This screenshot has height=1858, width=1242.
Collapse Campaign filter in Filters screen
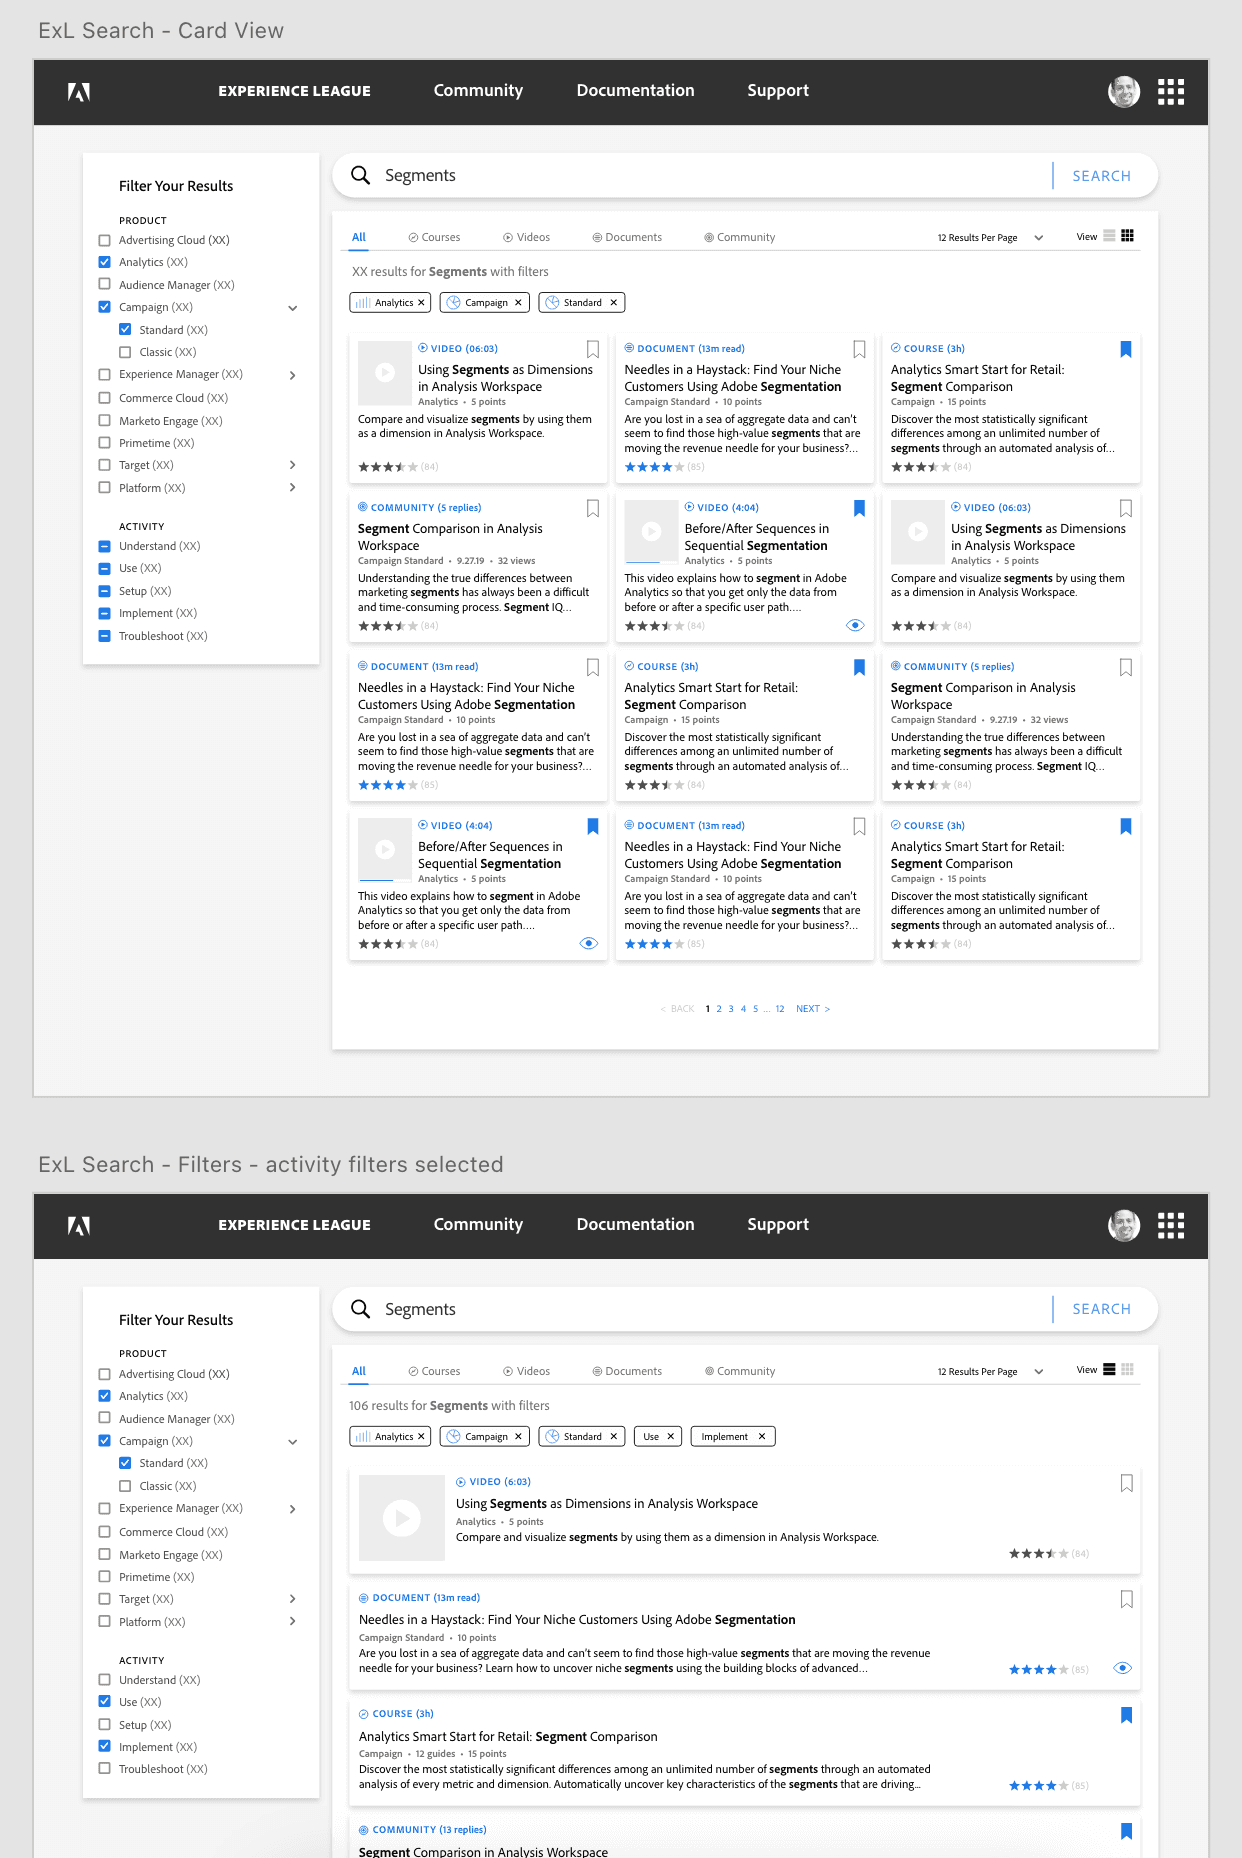point(293,1442)
